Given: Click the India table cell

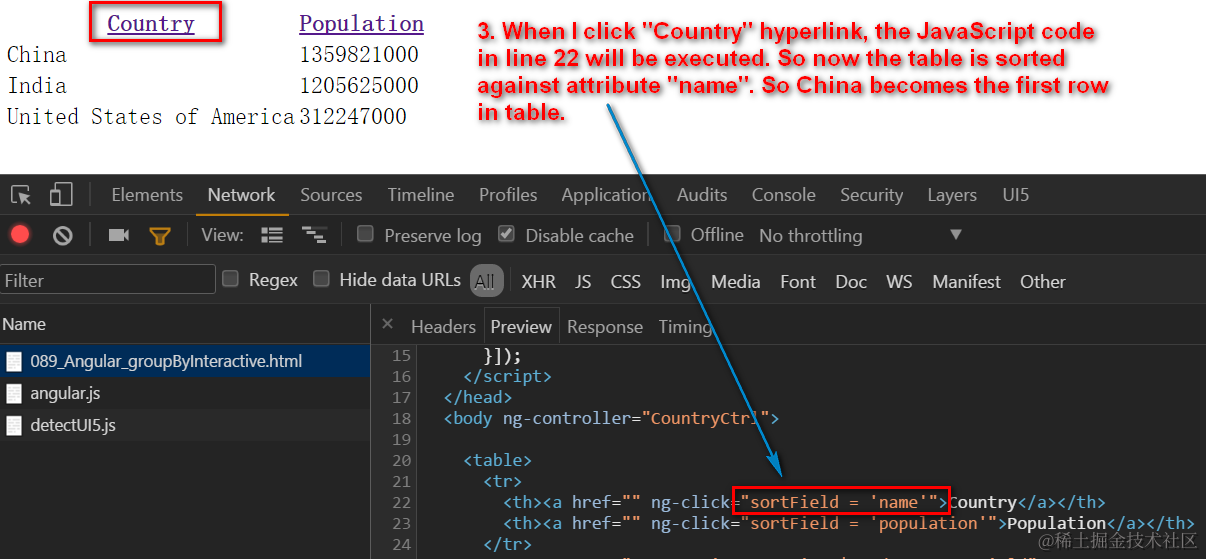Looking at the screenshot, I should (37, 85).
